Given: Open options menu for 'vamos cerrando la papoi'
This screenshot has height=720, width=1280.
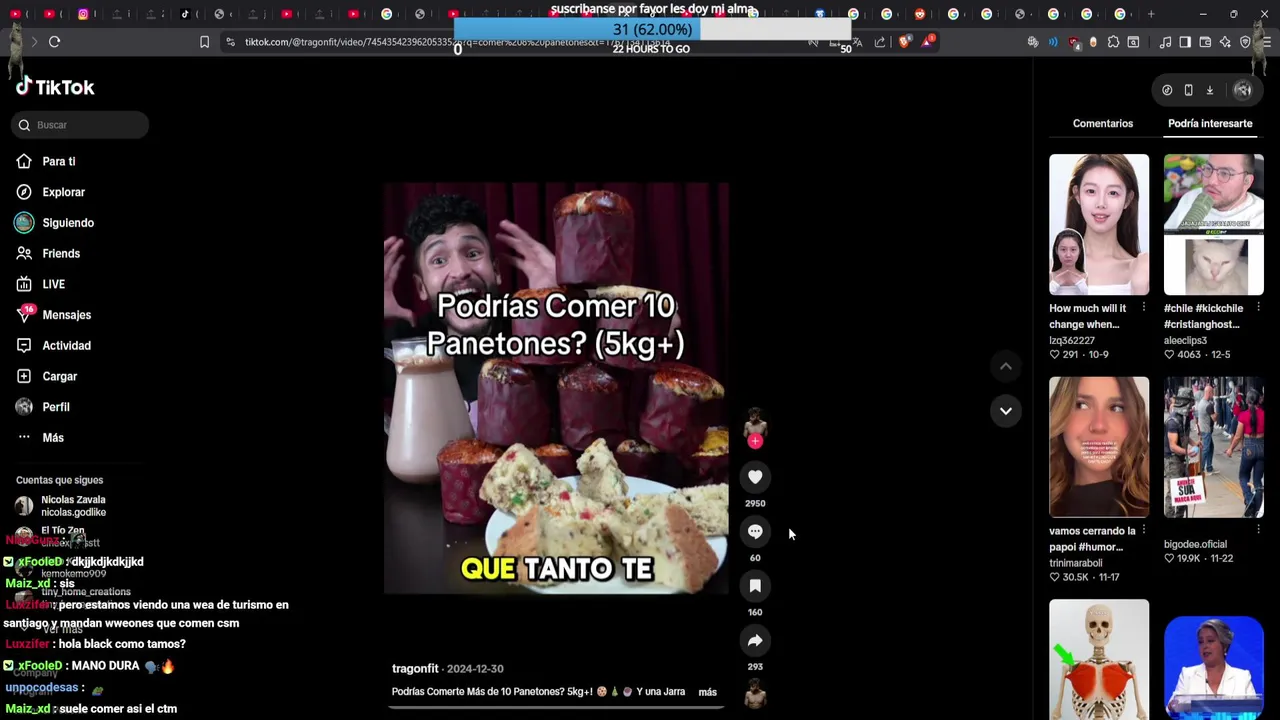Looking at the screenshot, I should (1143, 531).
